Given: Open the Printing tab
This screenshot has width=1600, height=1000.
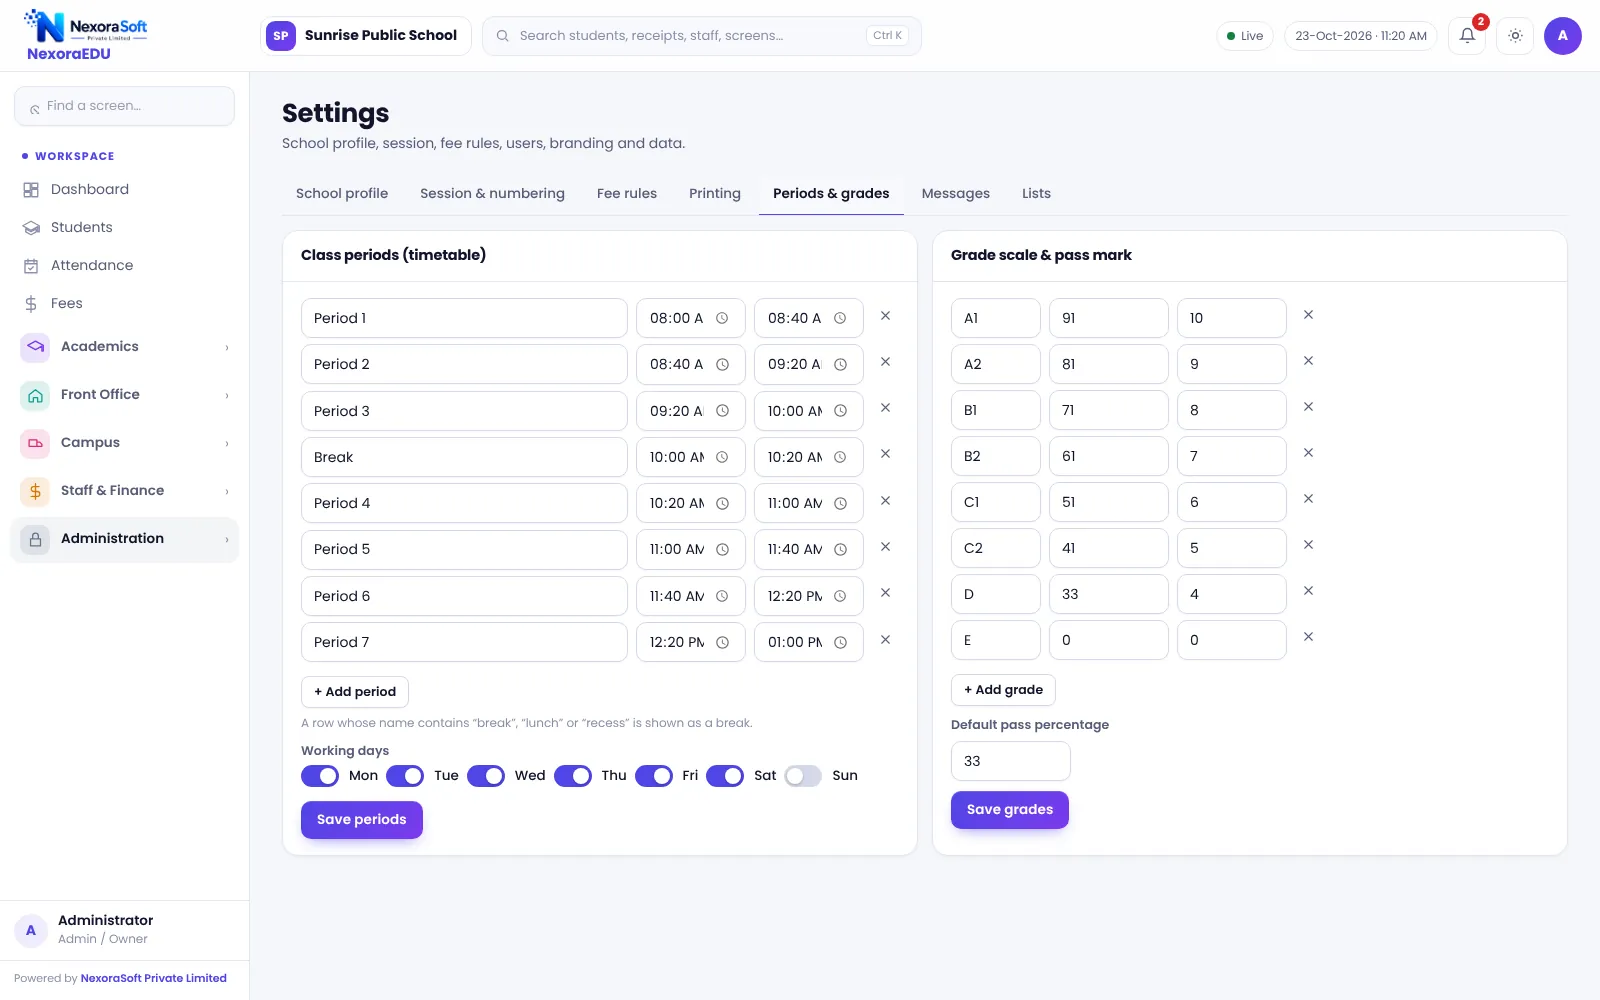Looking at the screenshot, I should click(715, 193).
